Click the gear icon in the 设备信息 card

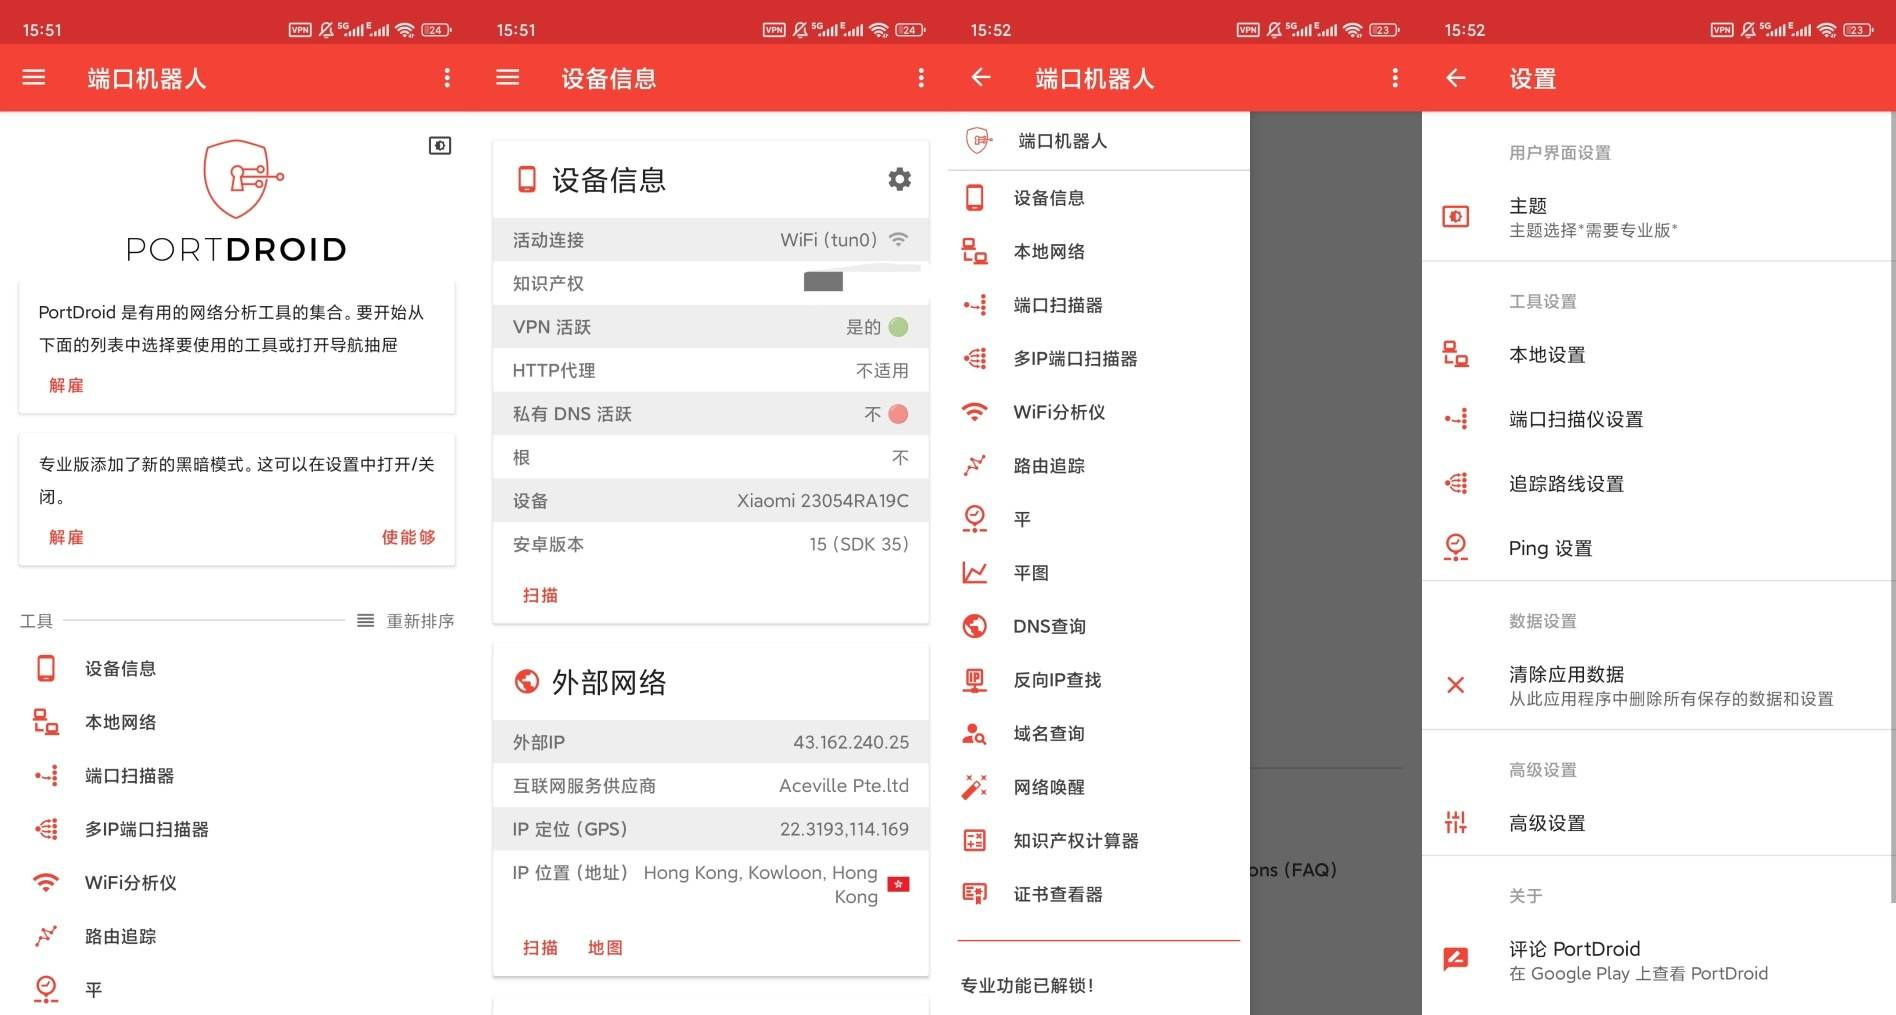(899, 179)
